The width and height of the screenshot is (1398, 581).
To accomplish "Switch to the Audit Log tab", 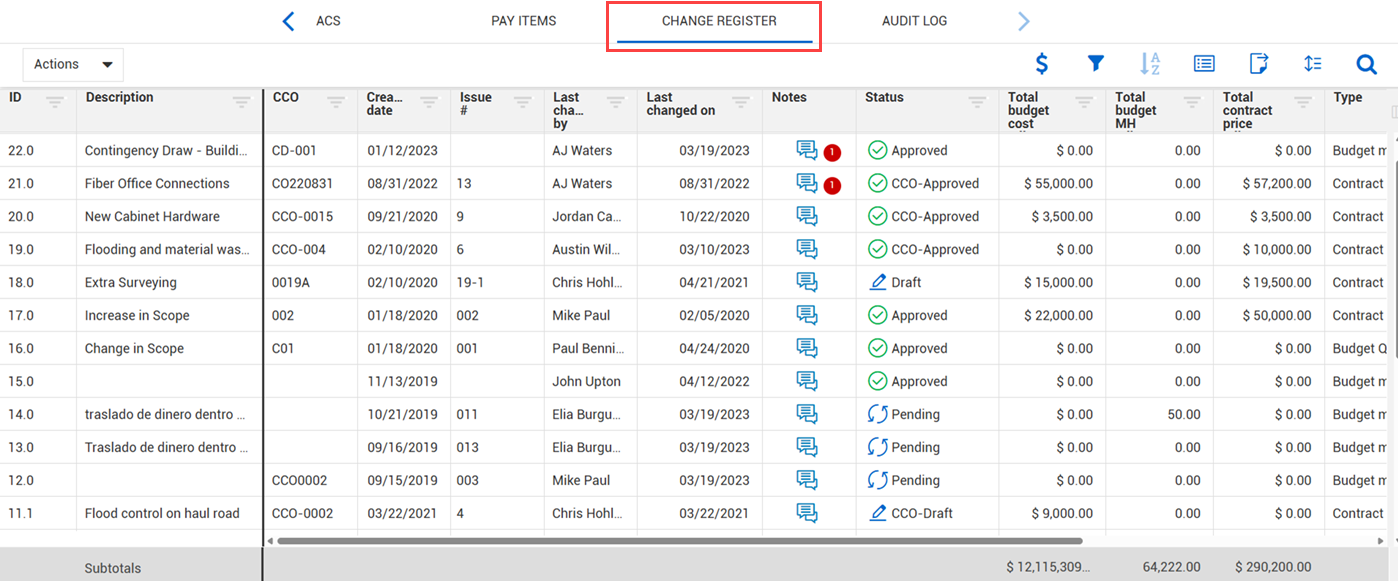I will 914,21.
